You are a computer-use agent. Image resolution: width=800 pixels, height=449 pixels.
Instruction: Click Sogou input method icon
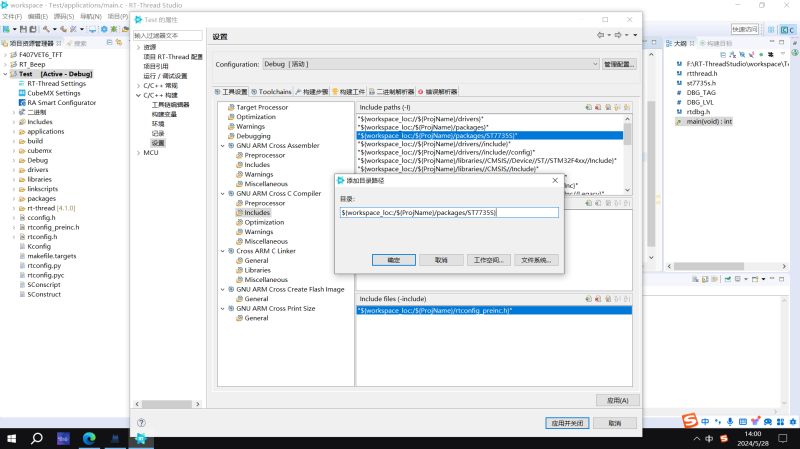(690, 421)
